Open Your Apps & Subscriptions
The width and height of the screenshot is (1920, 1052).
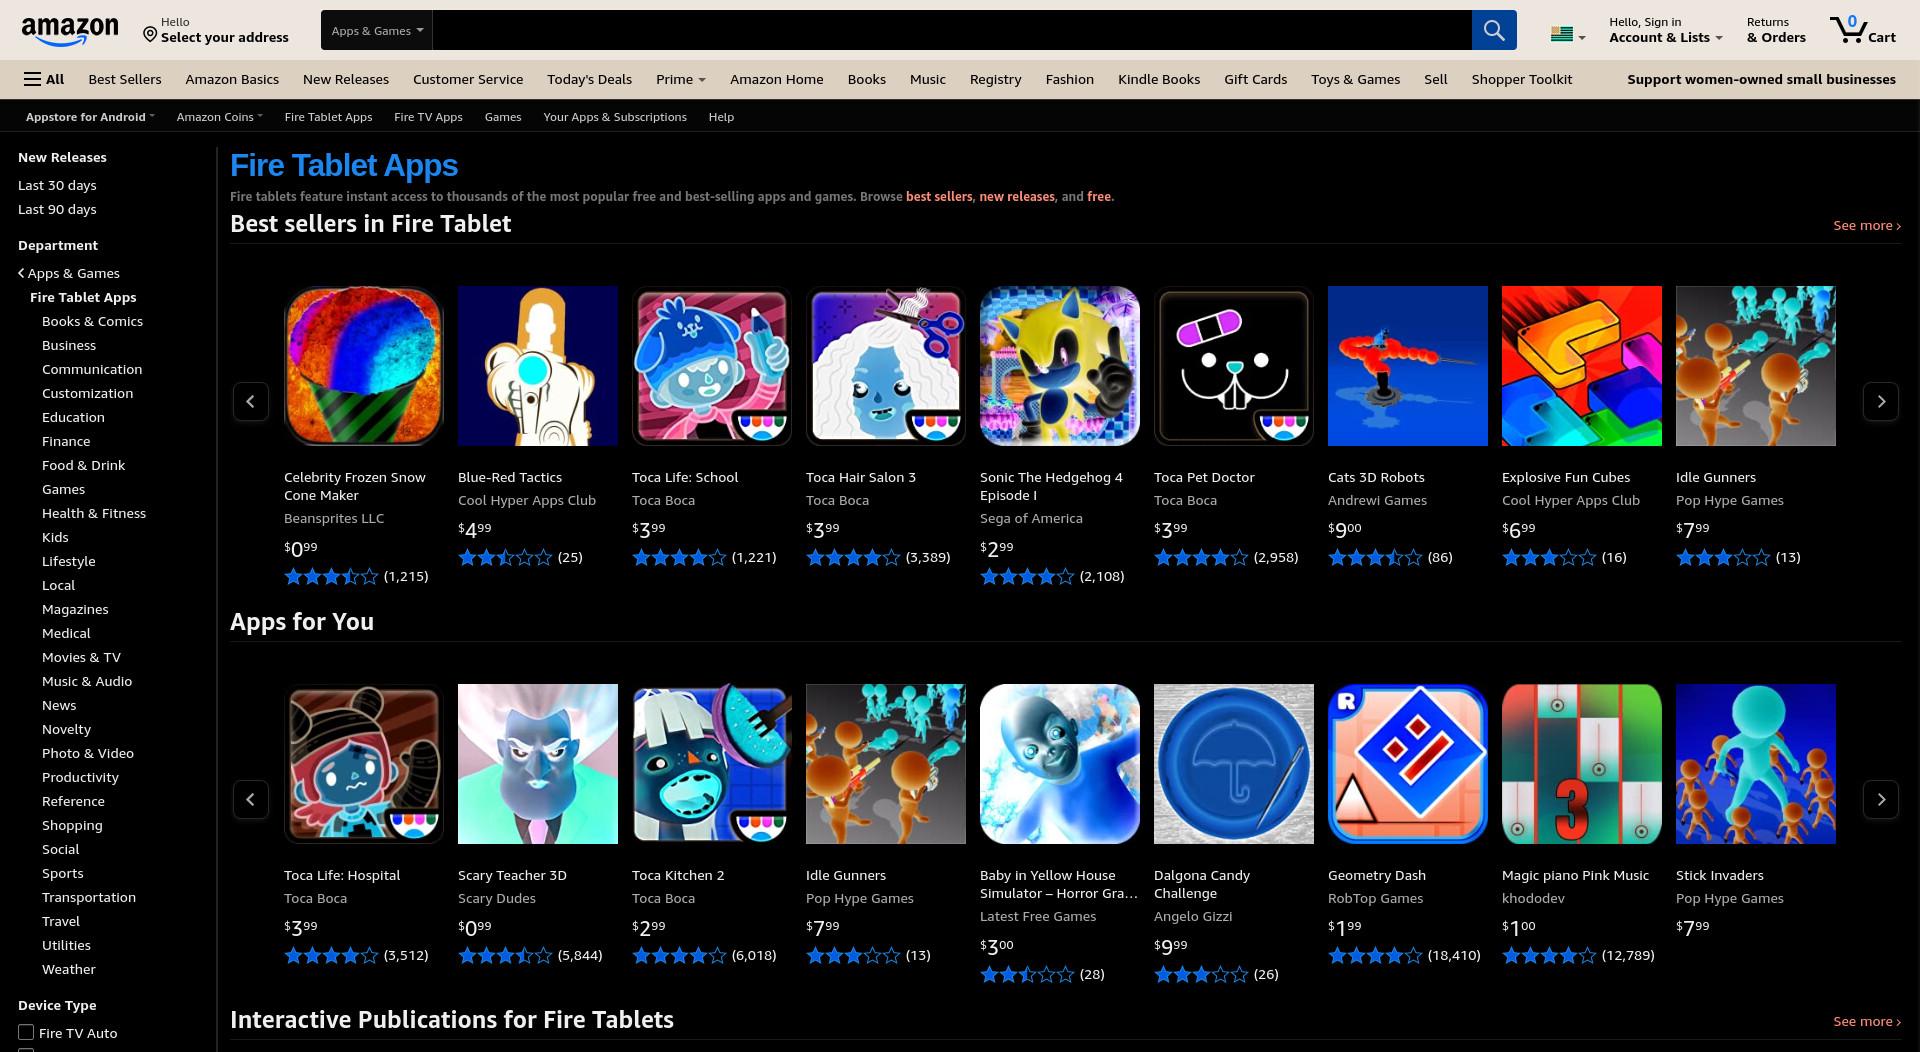(615, 117)
